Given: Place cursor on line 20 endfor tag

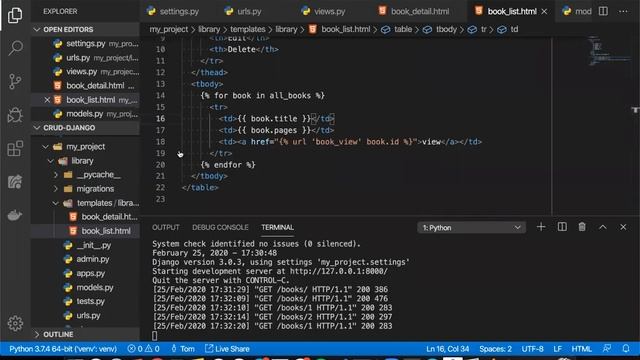Looking at the screenshot, I should point(228,164).
